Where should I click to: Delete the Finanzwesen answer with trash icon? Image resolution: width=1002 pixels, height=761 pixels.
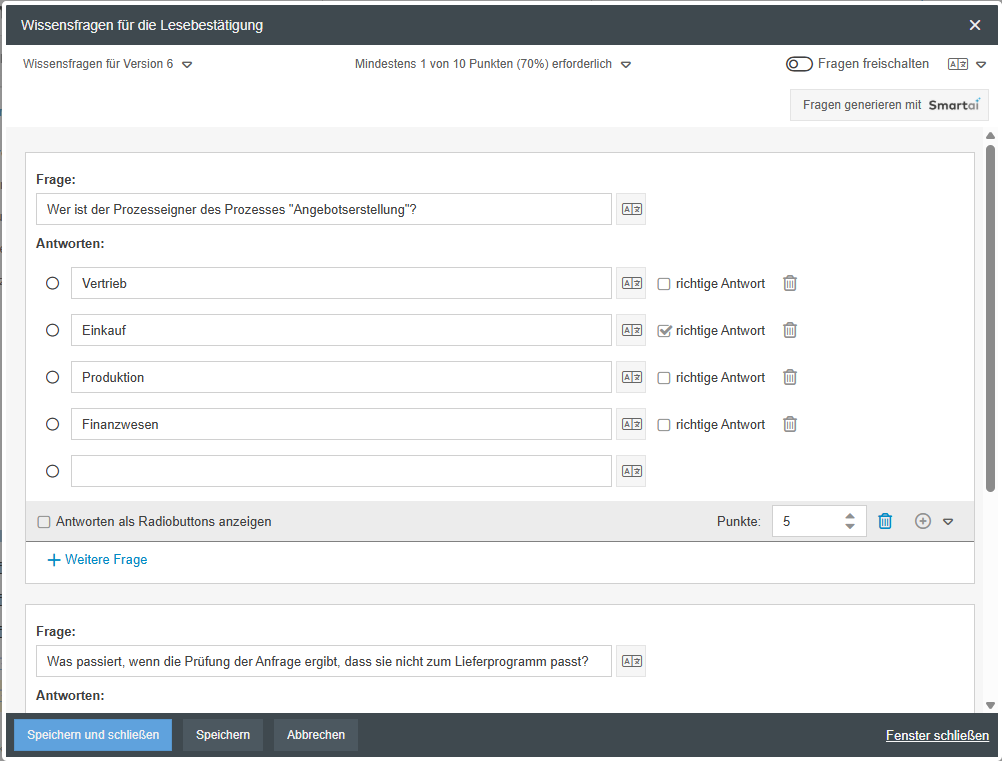tap(790, 424)
